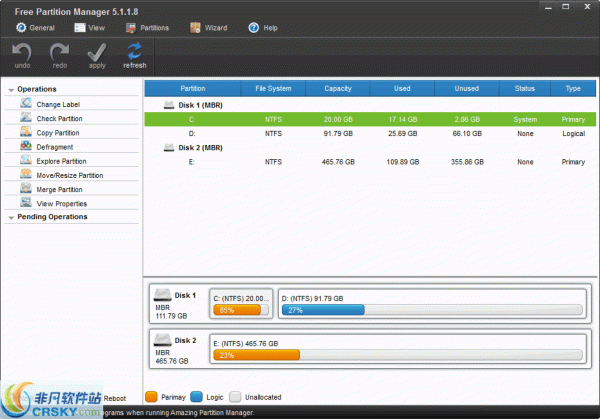Select Change Label operation
This screenshot has width=600, height=419.
pos(57,104)
